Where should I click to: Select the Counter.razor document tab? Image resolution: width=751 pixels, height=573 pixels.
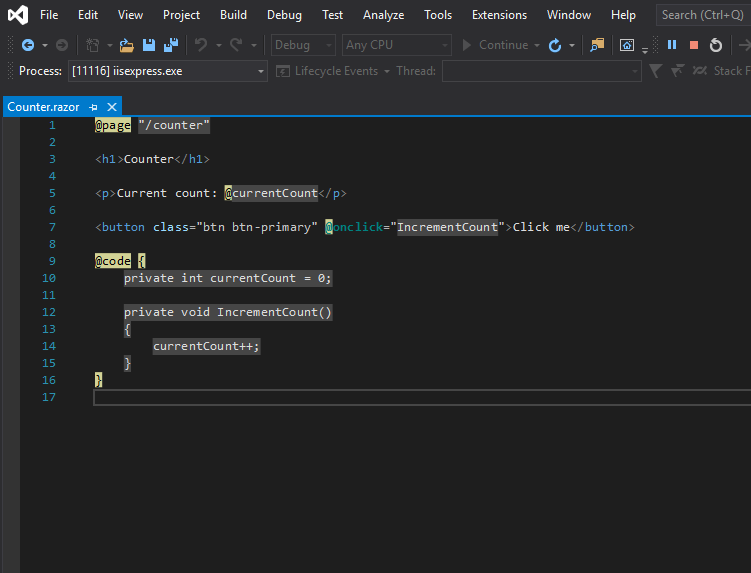(x=43, y=107)
